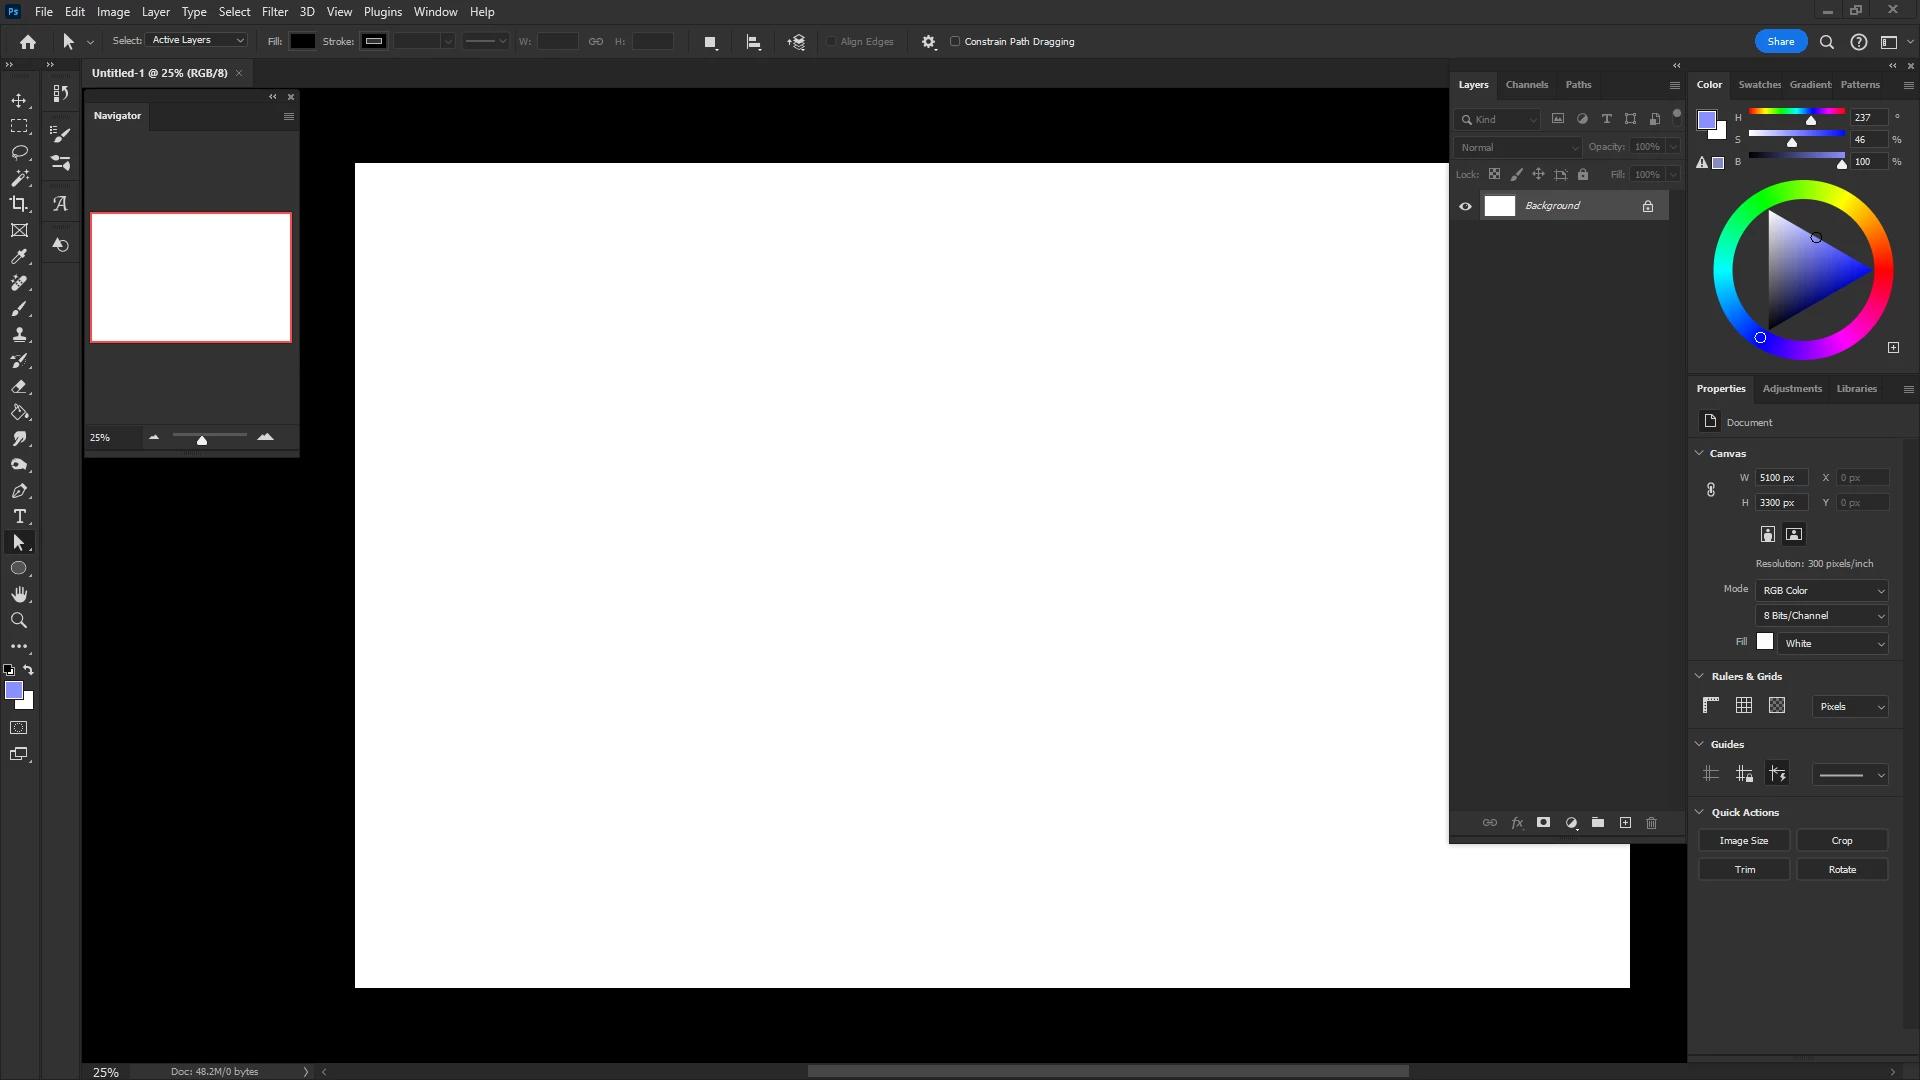This screenshot has height=1080, width=1920.
Task: Enable Constrain Path Dragging checkbox
Action: point(955,42)
